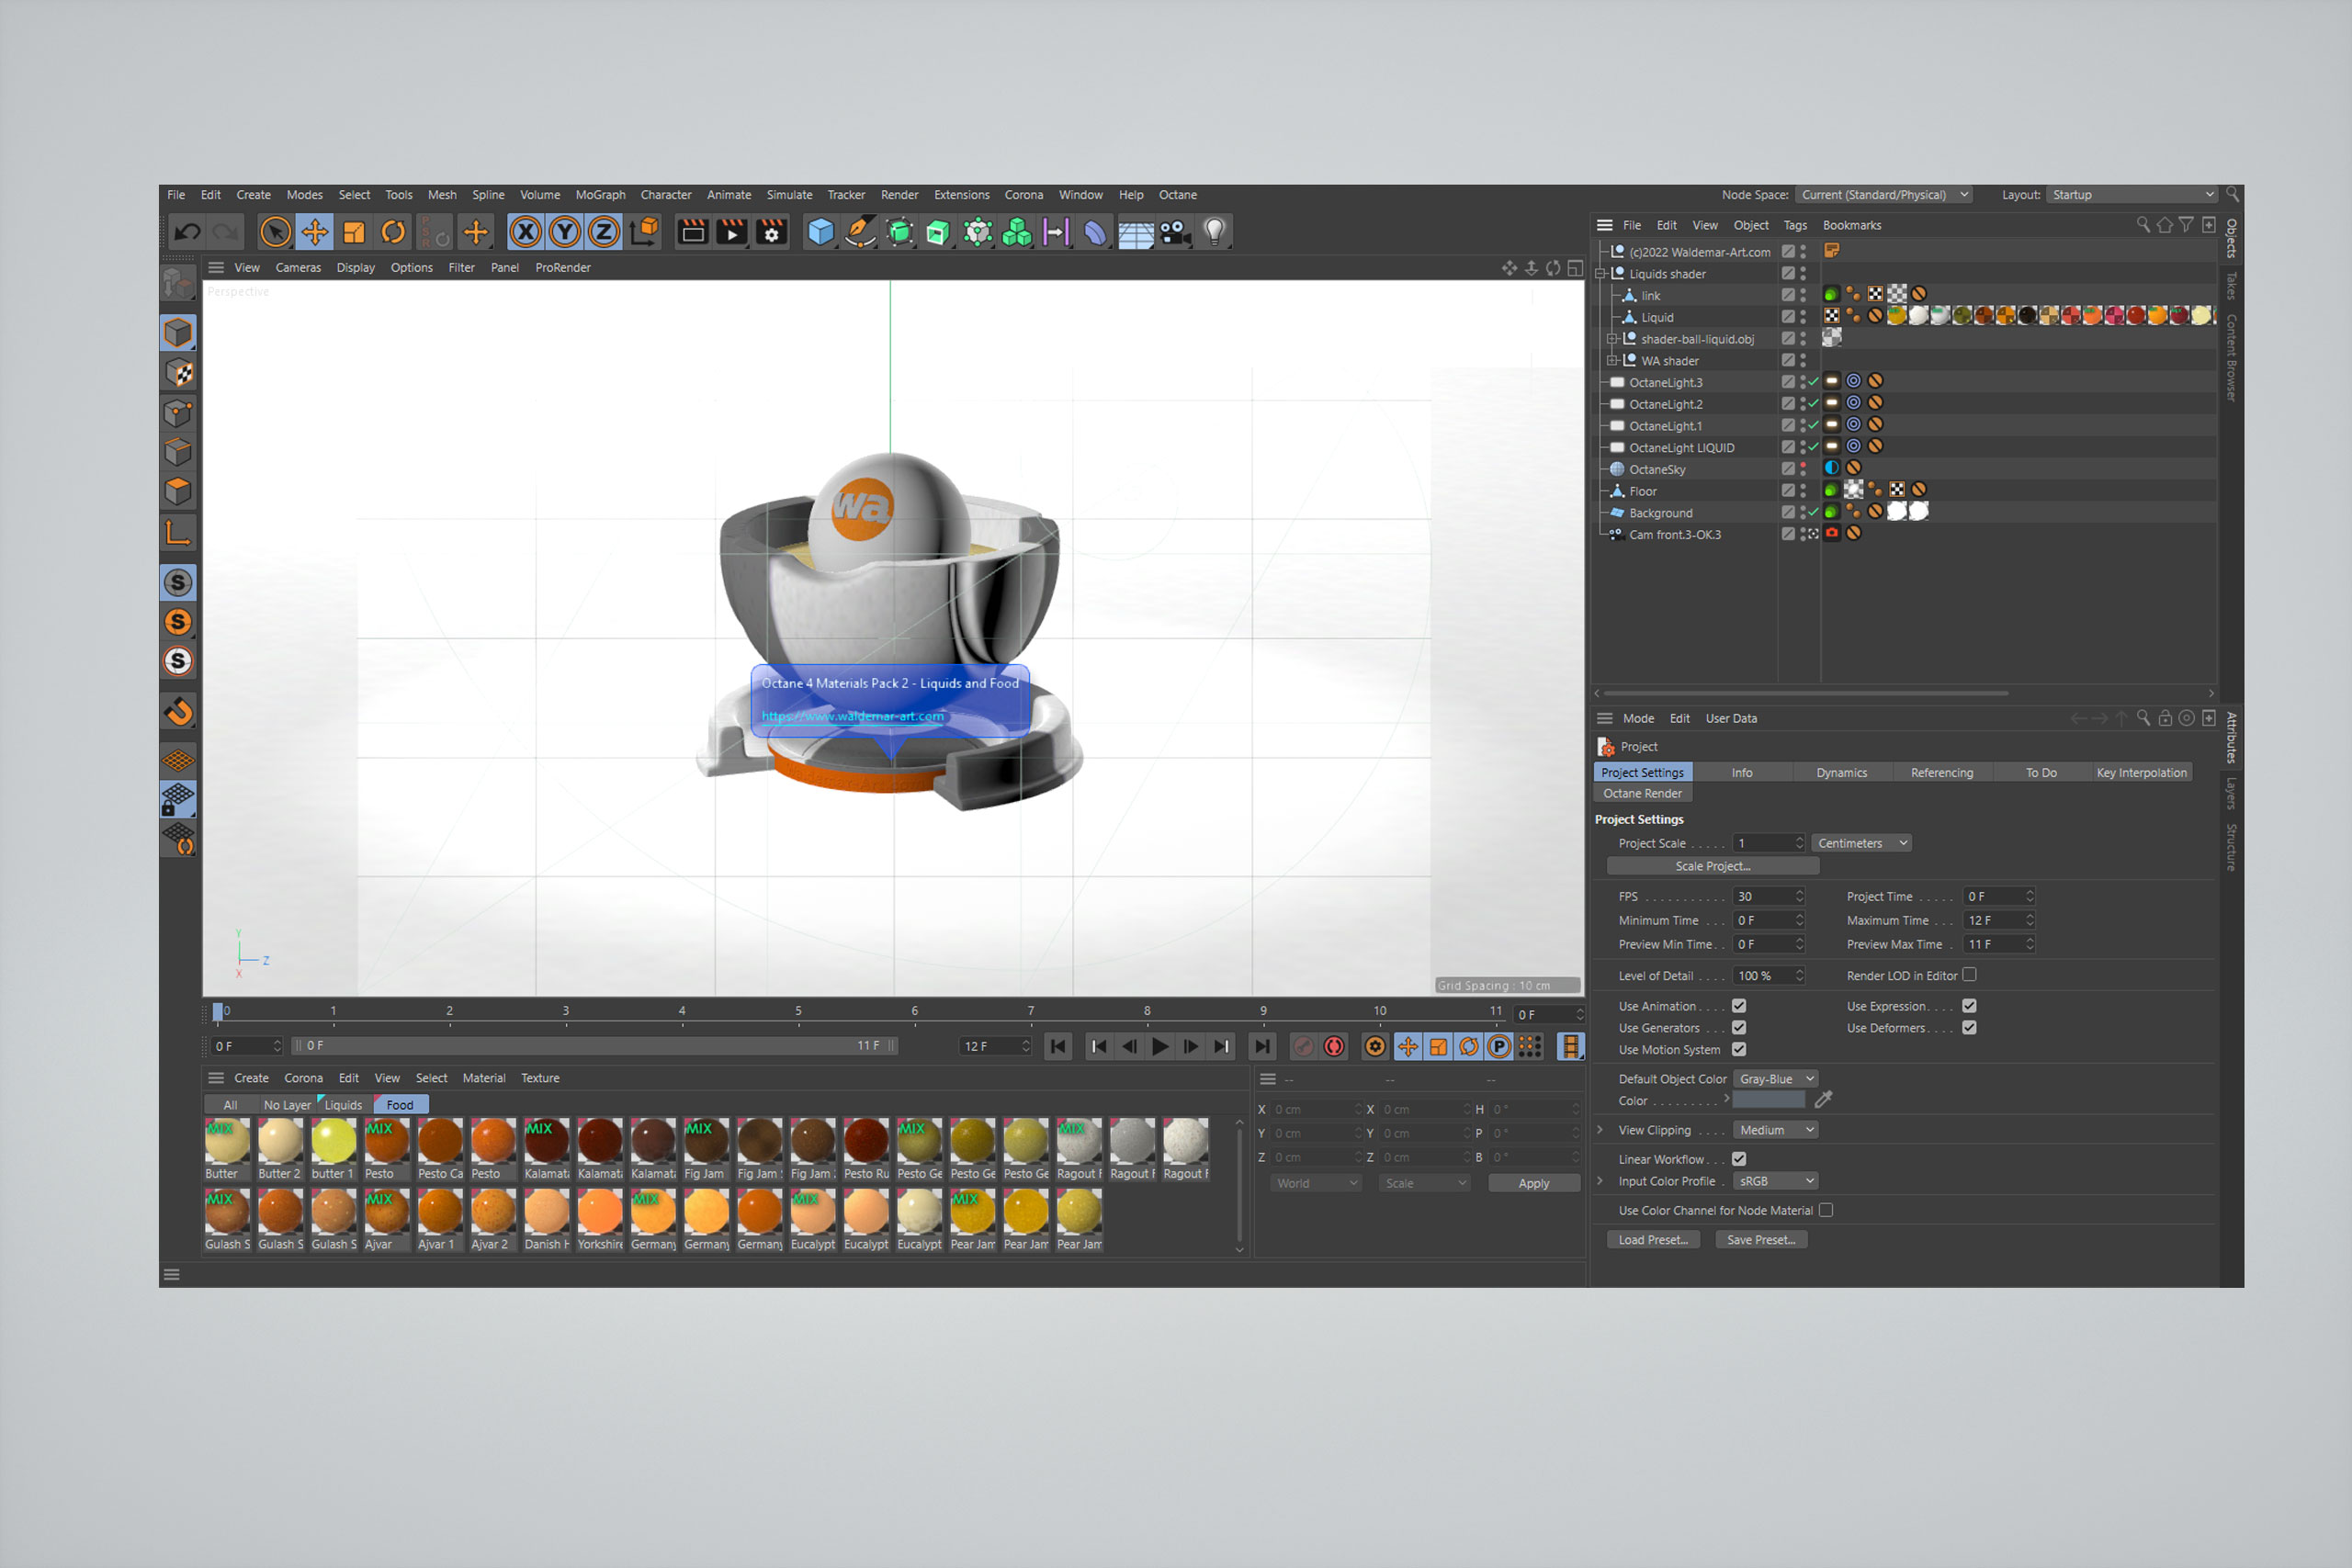Click the timeline preview range bar
The height and width of the screenshot is (1568, 2352).
pos(596,1046)
